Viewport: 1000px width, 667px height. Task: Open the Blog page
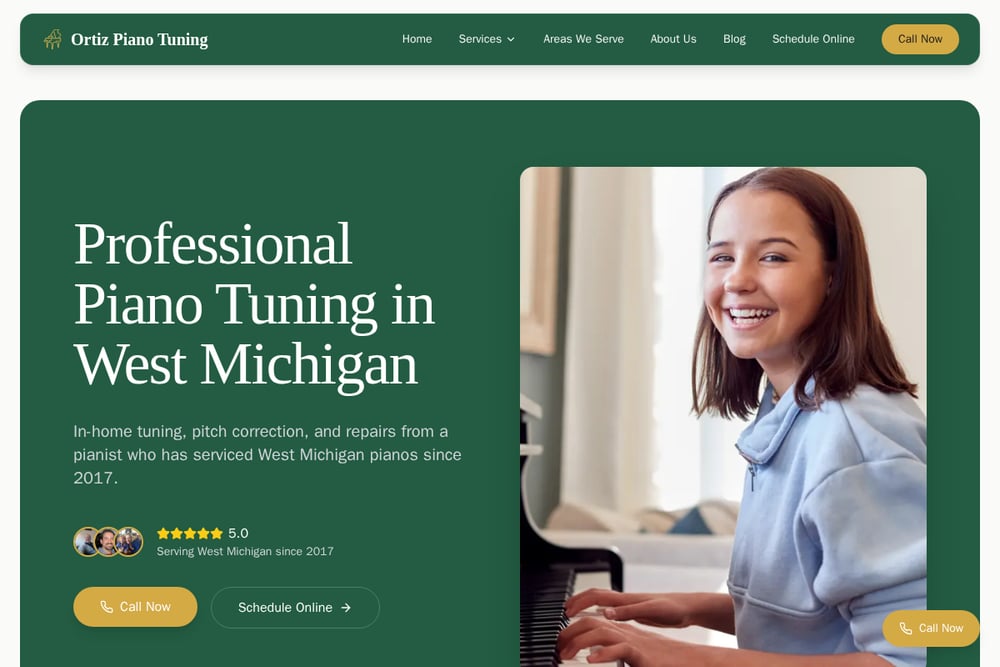(734, 39)
